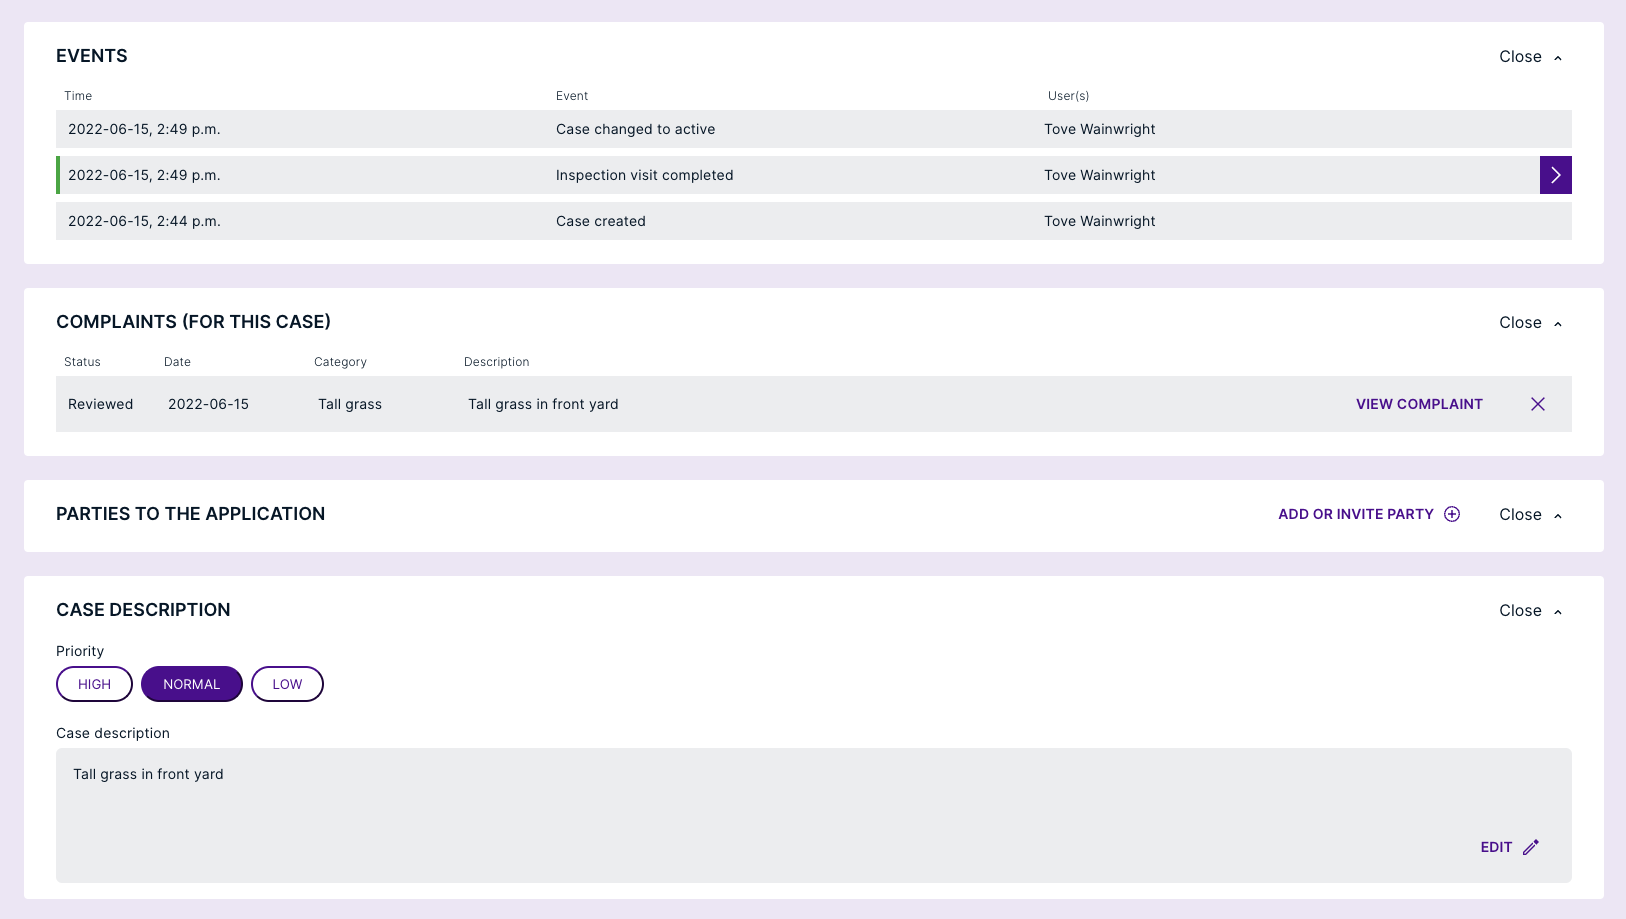Select the NORMAL priority pill
The height and width of the screenshot is (919, 1626).
tap(191, 684)
